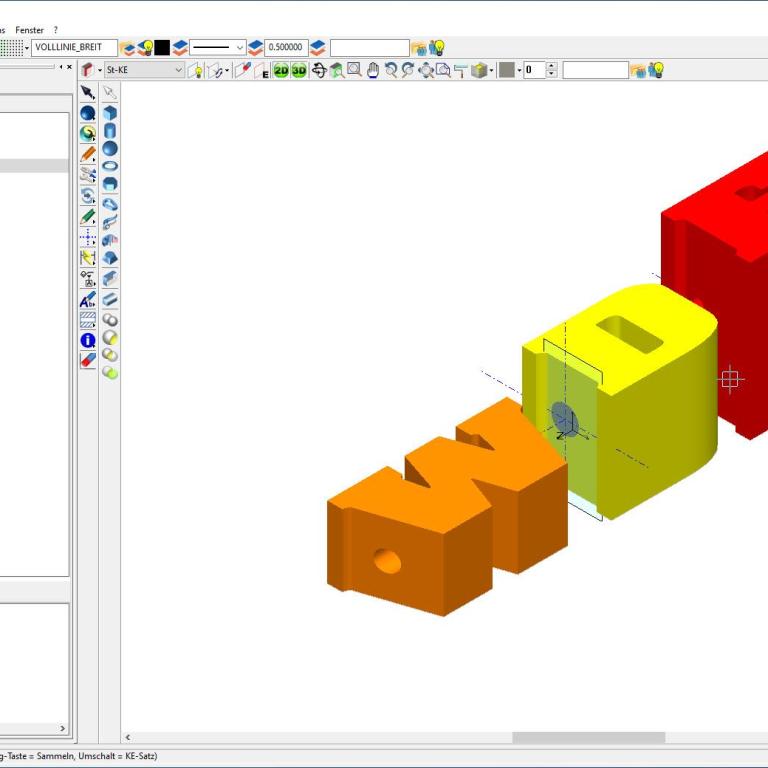Open the blue info tool

pyautogui.click(x=88, y=340)
